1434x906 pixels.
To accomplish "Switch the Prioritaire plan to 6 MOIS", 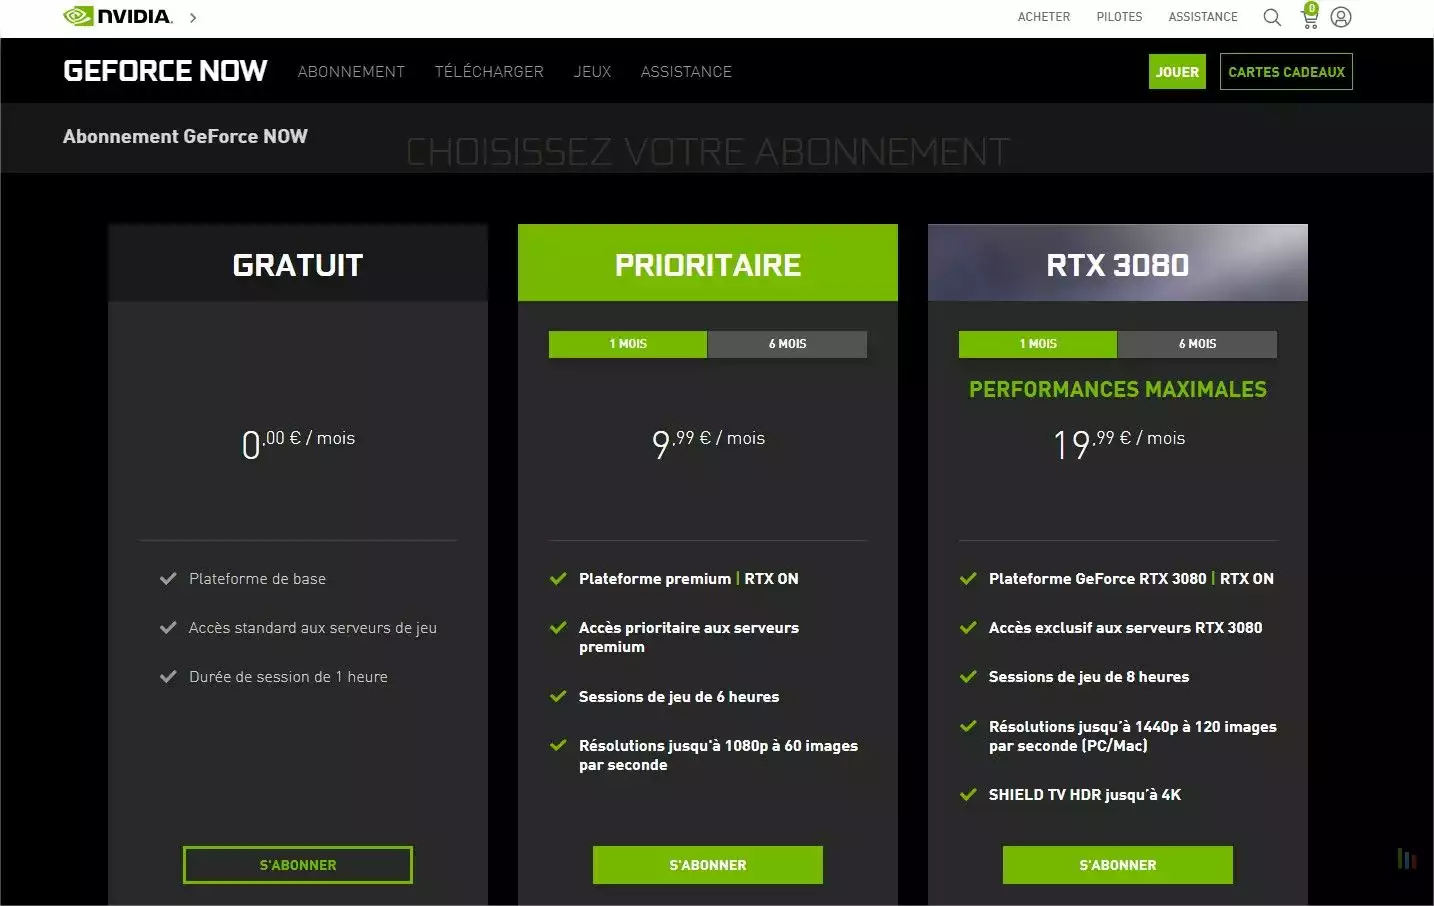I will 787,344.
